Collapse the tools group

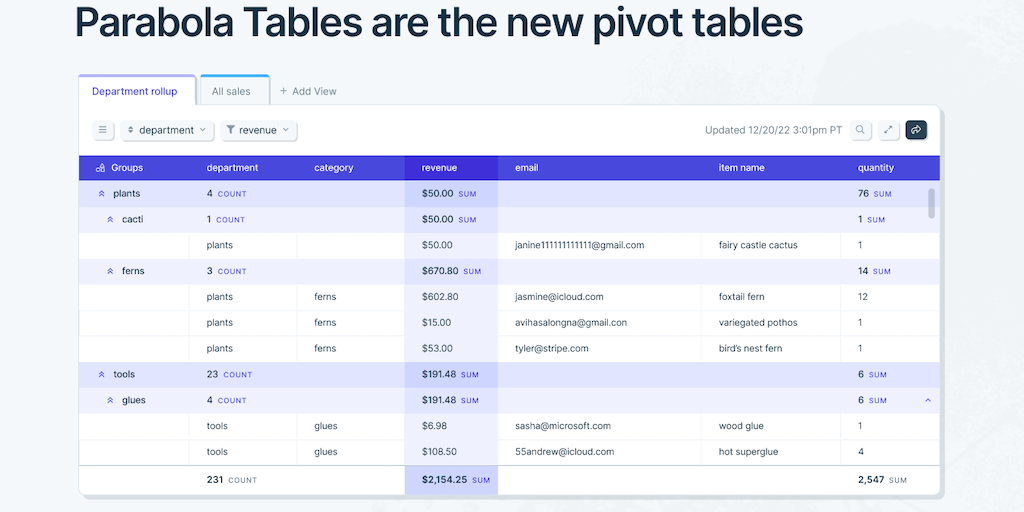click(101, 375)
